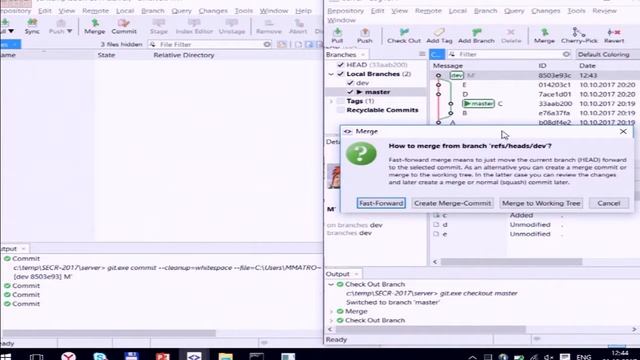
Task: Click Add Tag toolbar icon
Action: 439,36
